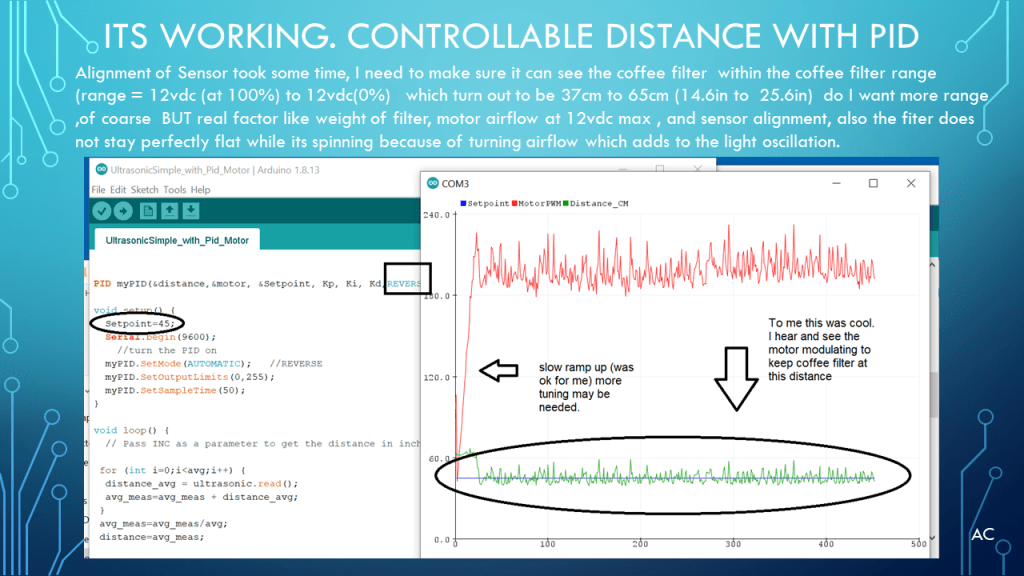Create a new sketch with the New icon

(147, 211)
